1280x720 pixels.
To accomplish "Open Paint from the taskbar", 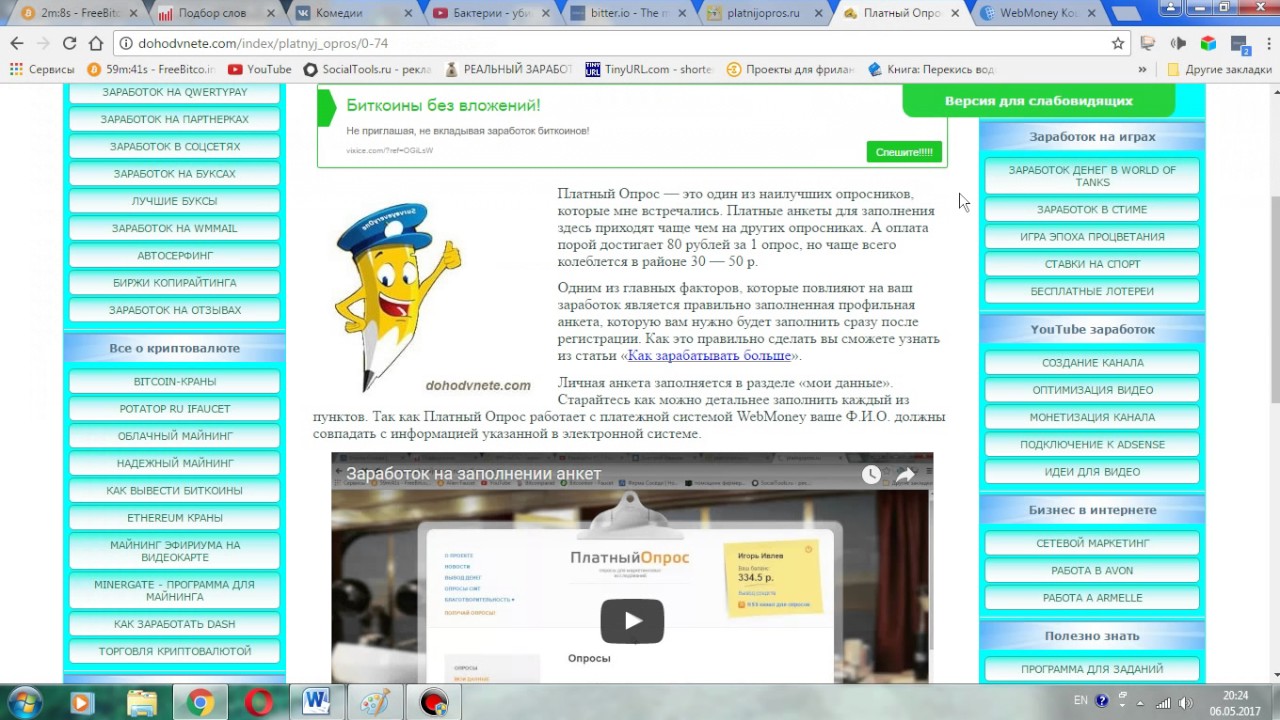I will tap(375, 702).
